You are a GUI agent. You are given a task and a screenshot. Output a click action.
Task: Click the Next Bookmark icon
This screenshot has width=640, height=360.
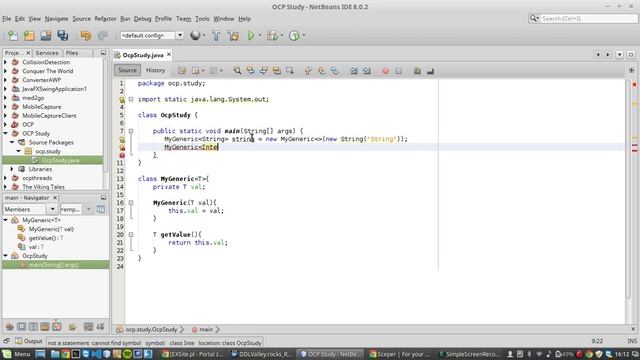point(321,71)
